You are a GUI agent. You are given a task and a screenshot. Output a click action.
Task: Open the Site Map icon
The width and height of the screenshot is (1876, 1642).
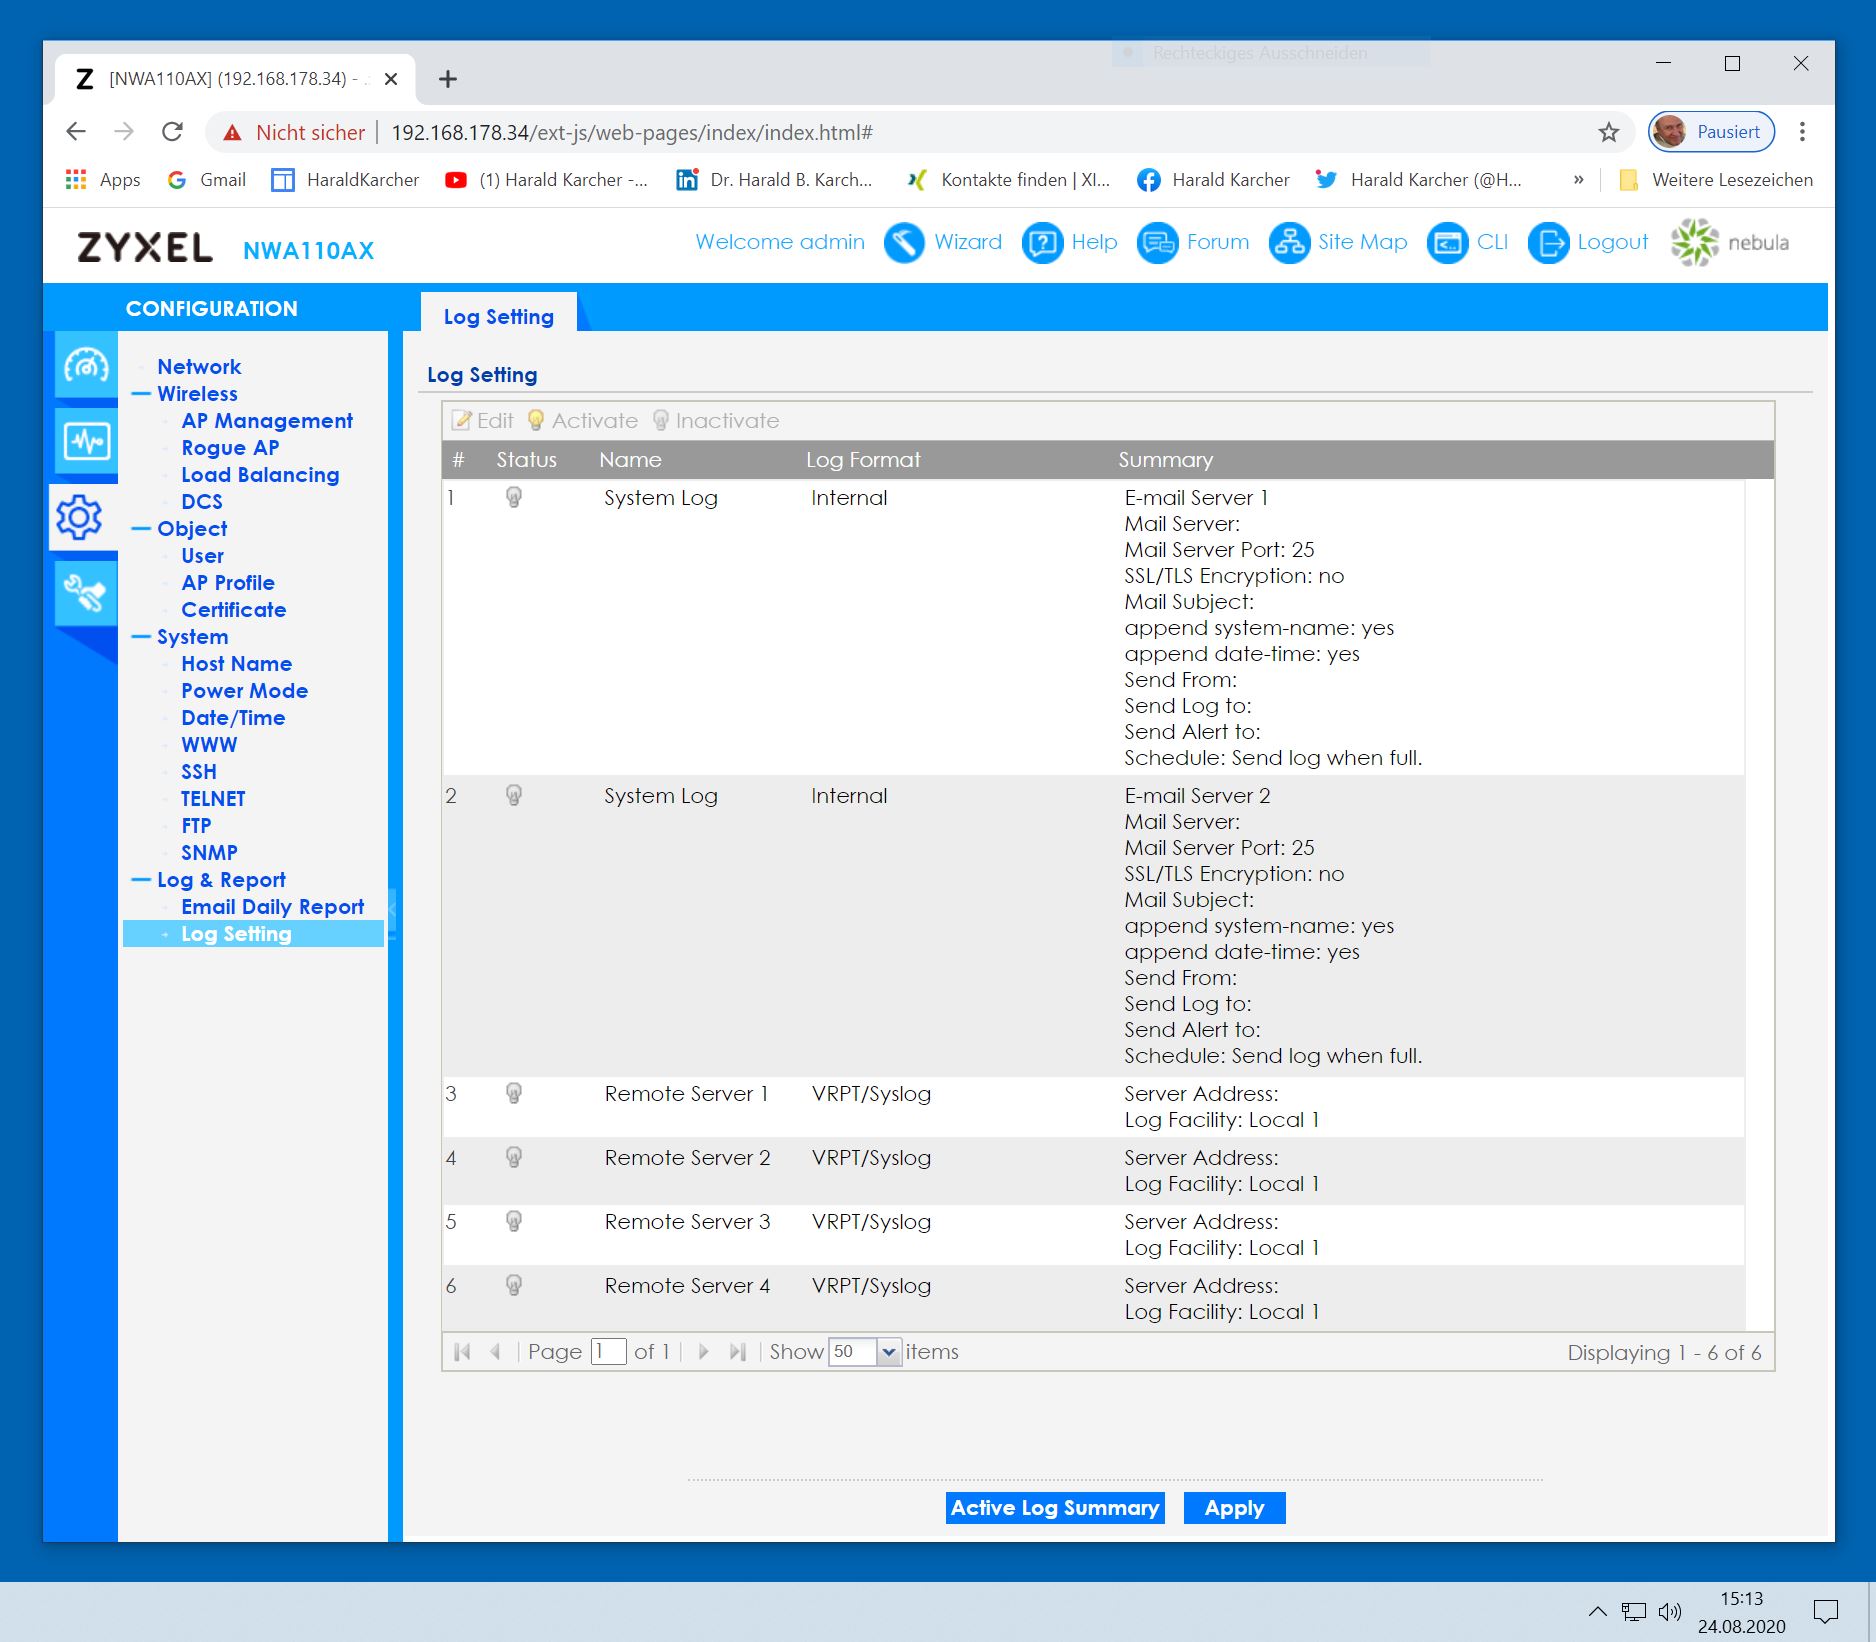(x=1288, y=243)
